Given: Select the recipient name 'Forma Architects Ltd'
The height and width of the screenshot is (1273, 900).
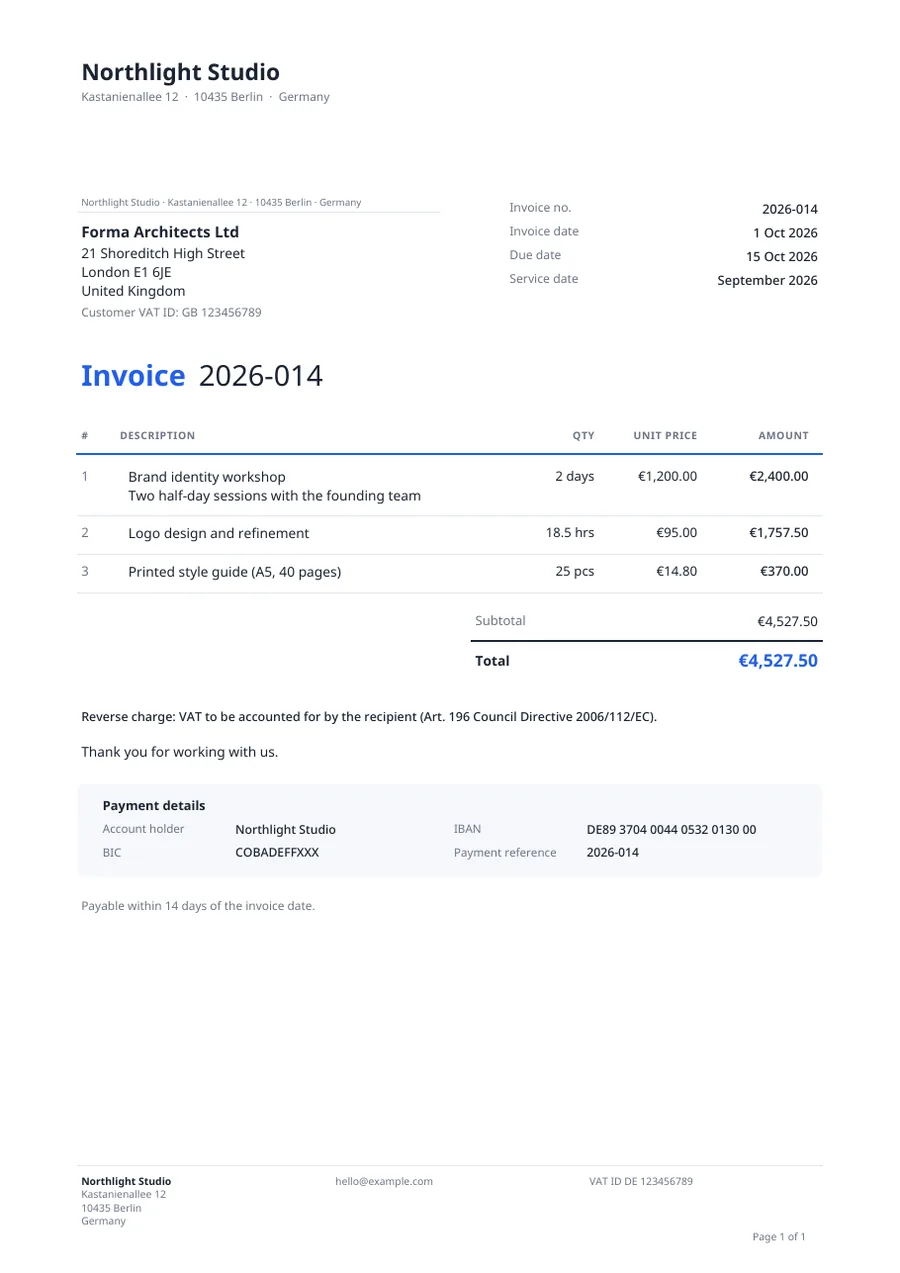Looking at the screenshot, I should 160,232.
